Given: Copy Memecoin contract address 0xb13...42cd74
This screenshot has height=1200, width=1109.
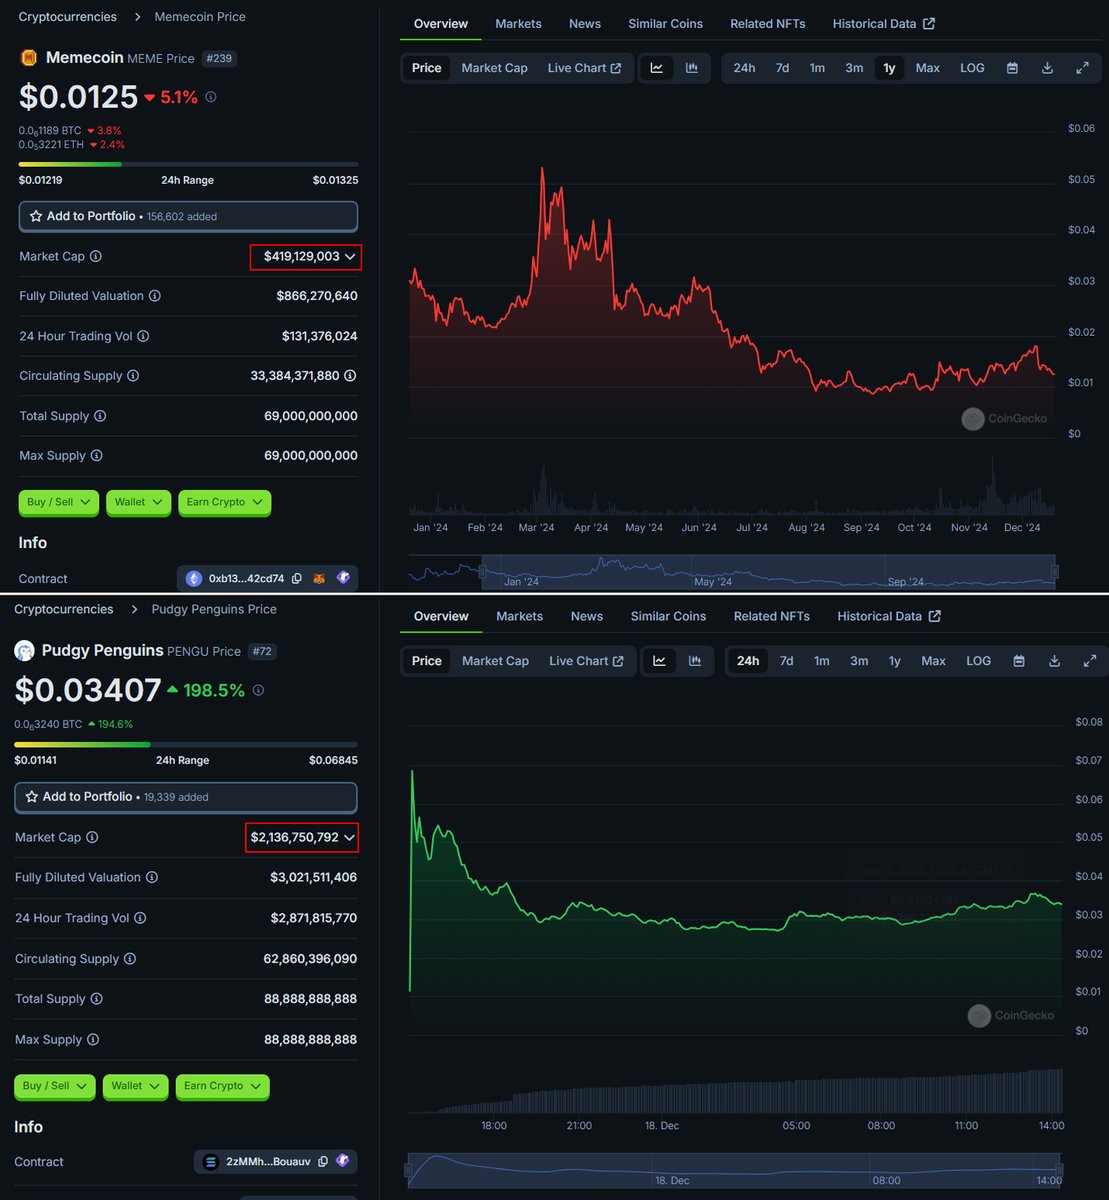Looking at the screenshot, I should [297, 578].
